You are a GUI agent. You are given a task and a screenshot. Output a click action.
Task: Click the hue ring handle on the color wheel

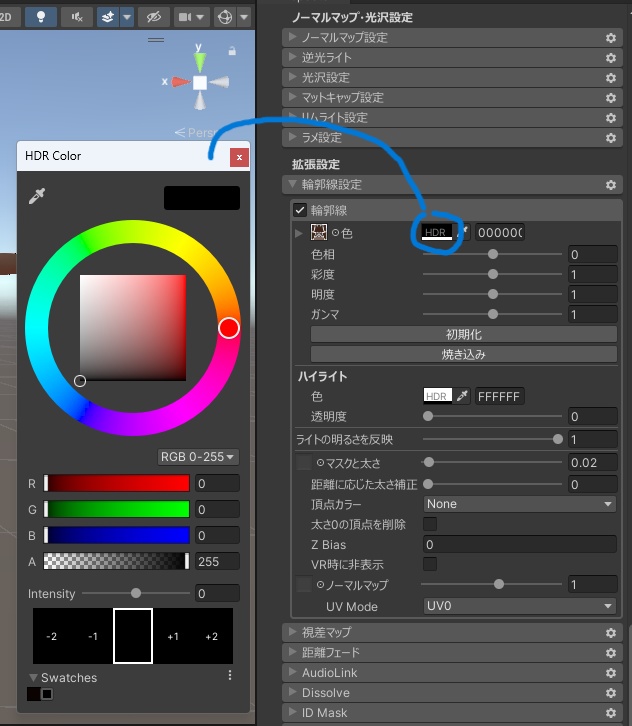click(229, 328)
